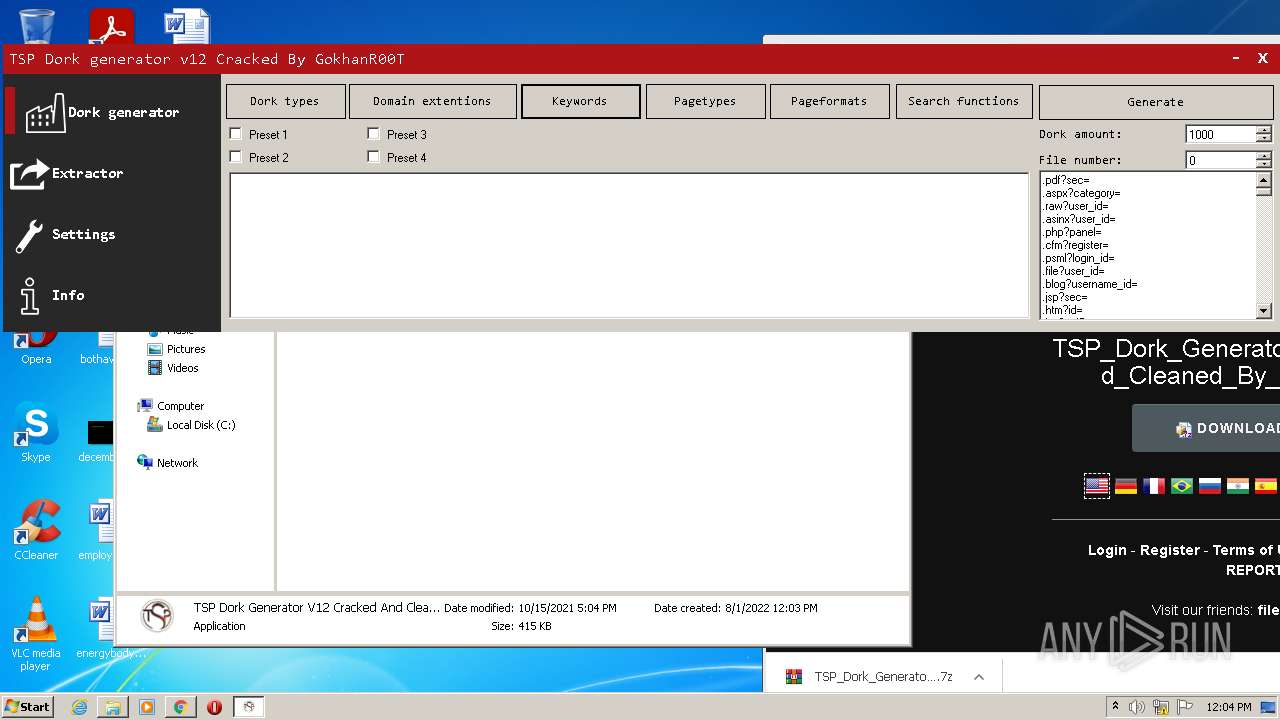Select .php?panel= line in output list
Image resolution: width=1280 pixels, height=720 pixels.
(x=1072, y=232)
